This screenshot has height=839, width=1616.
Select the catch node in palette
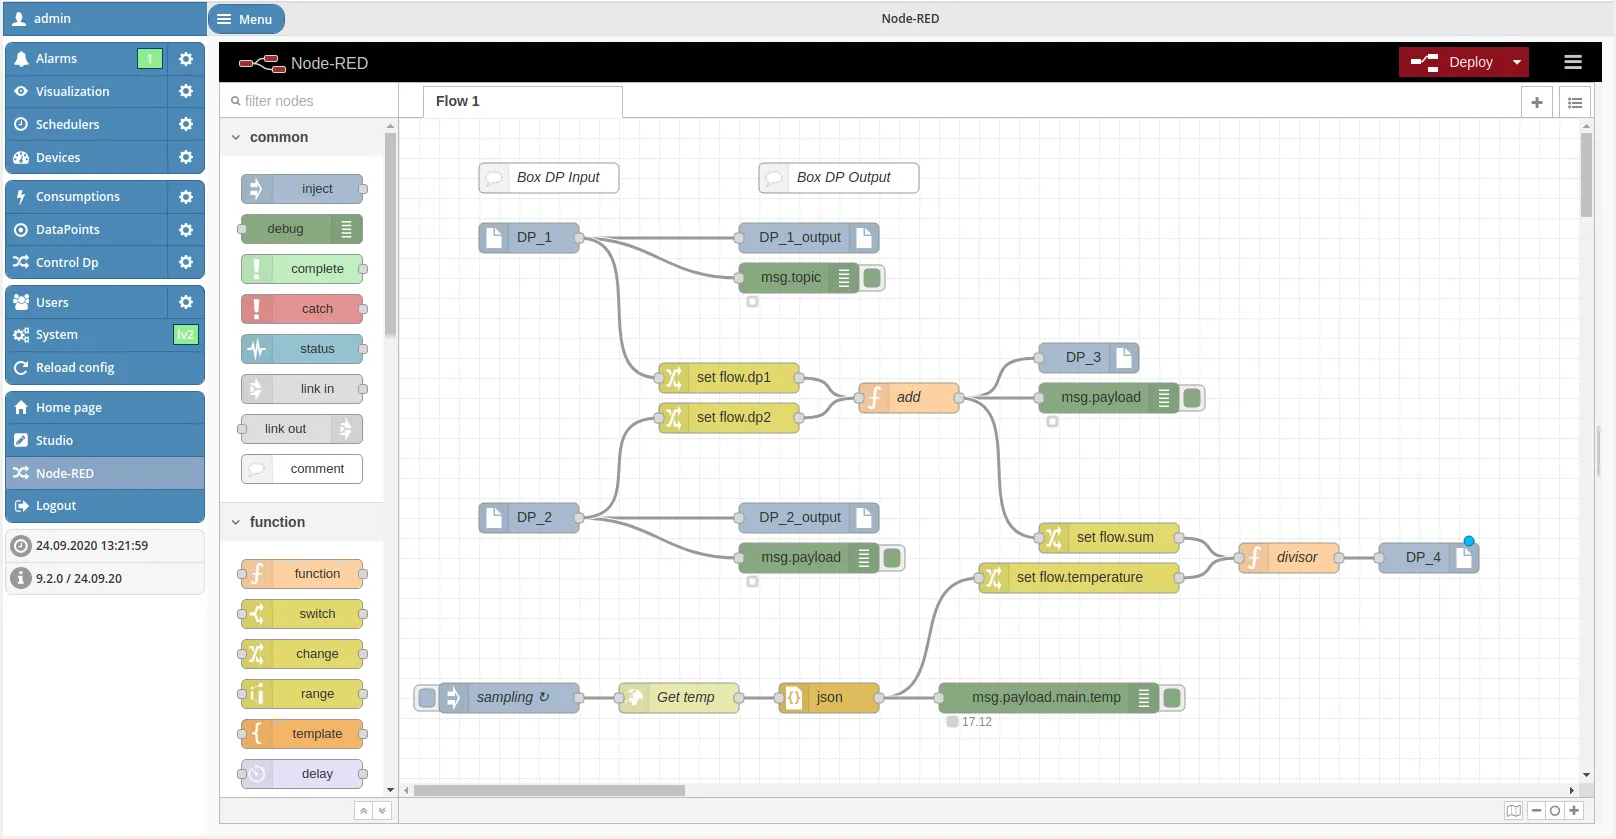(302, 309)
